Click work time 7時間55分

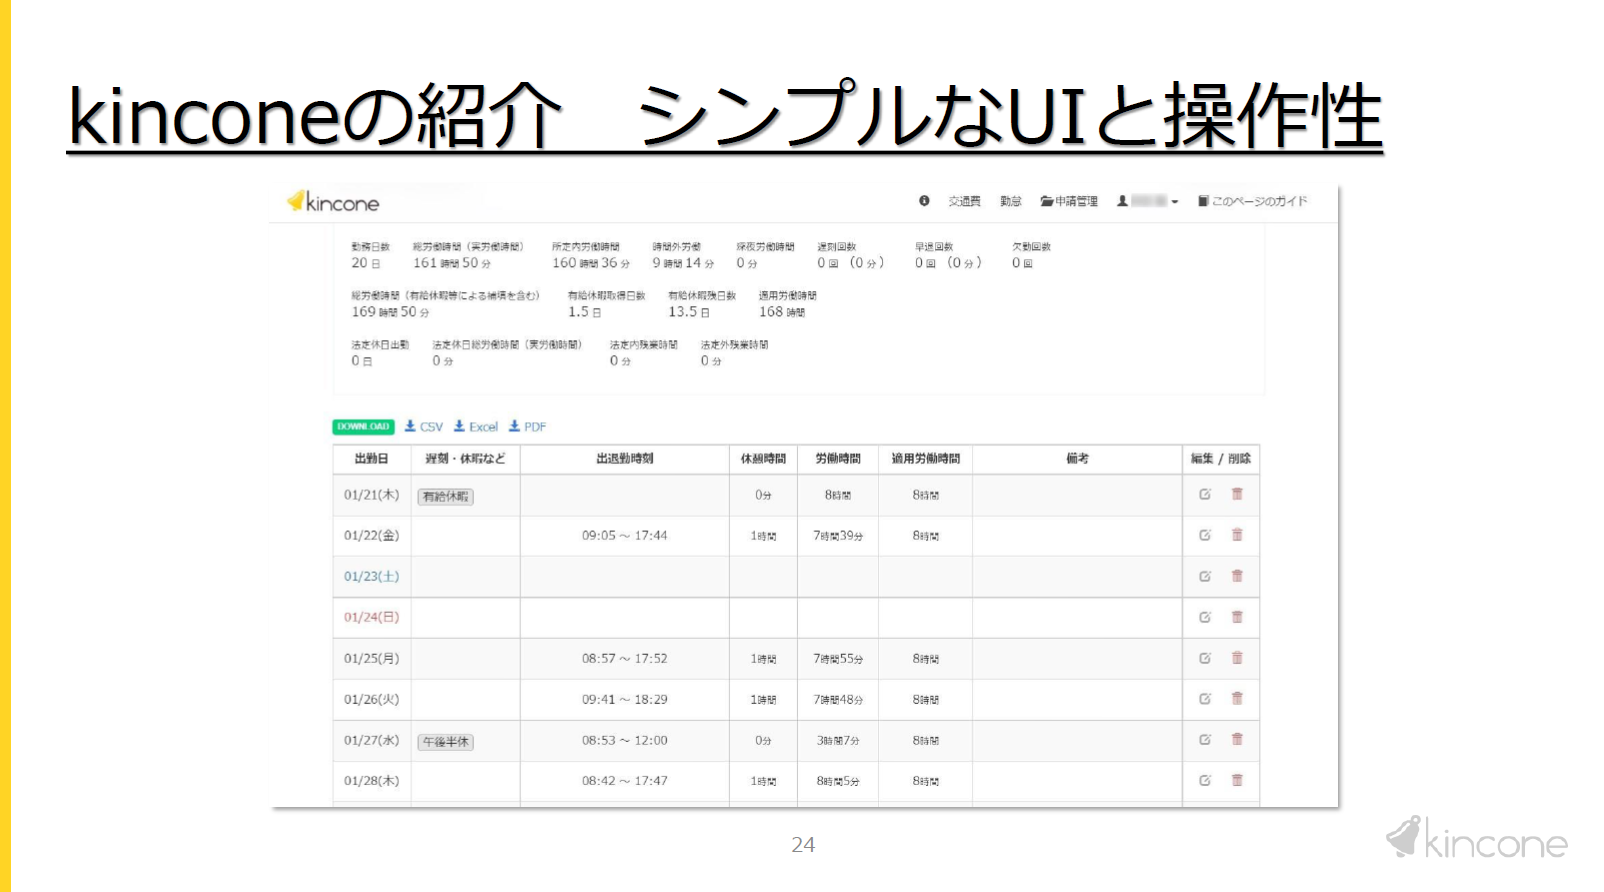(838, 659)
